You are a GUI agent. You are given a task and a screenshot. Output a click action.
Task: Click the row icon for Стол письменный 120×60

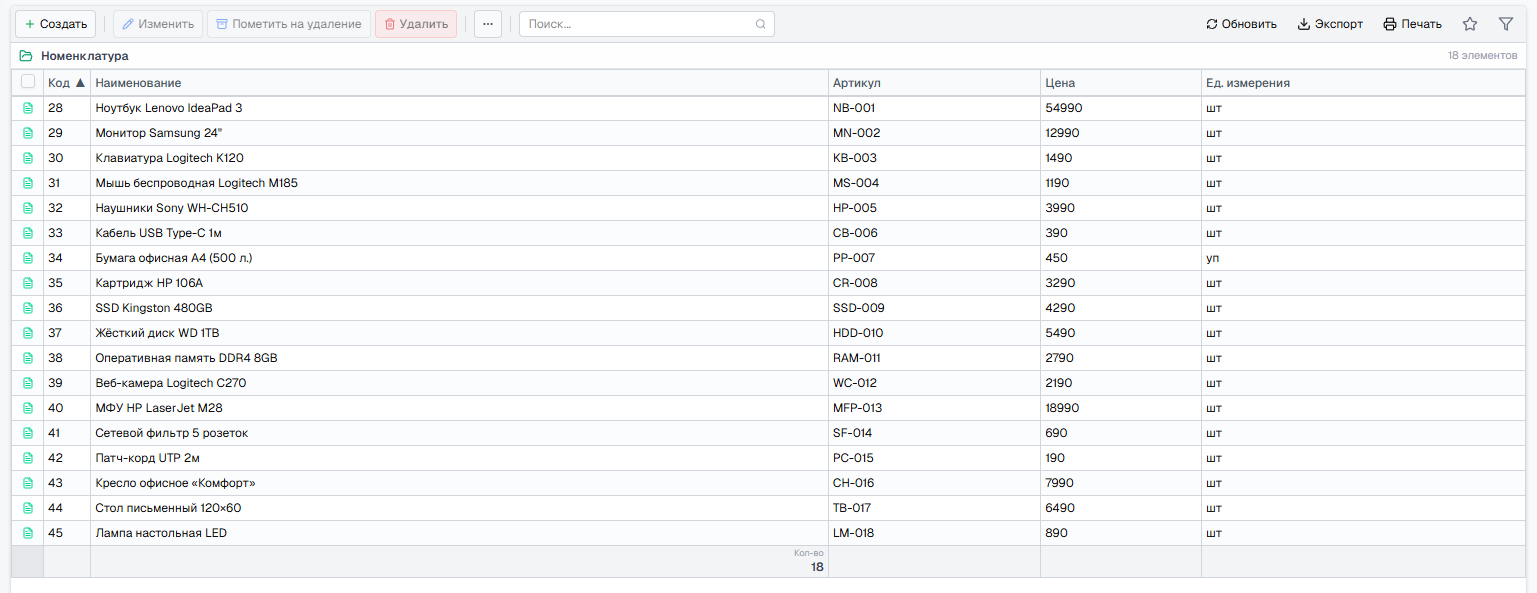coord(28,508)
